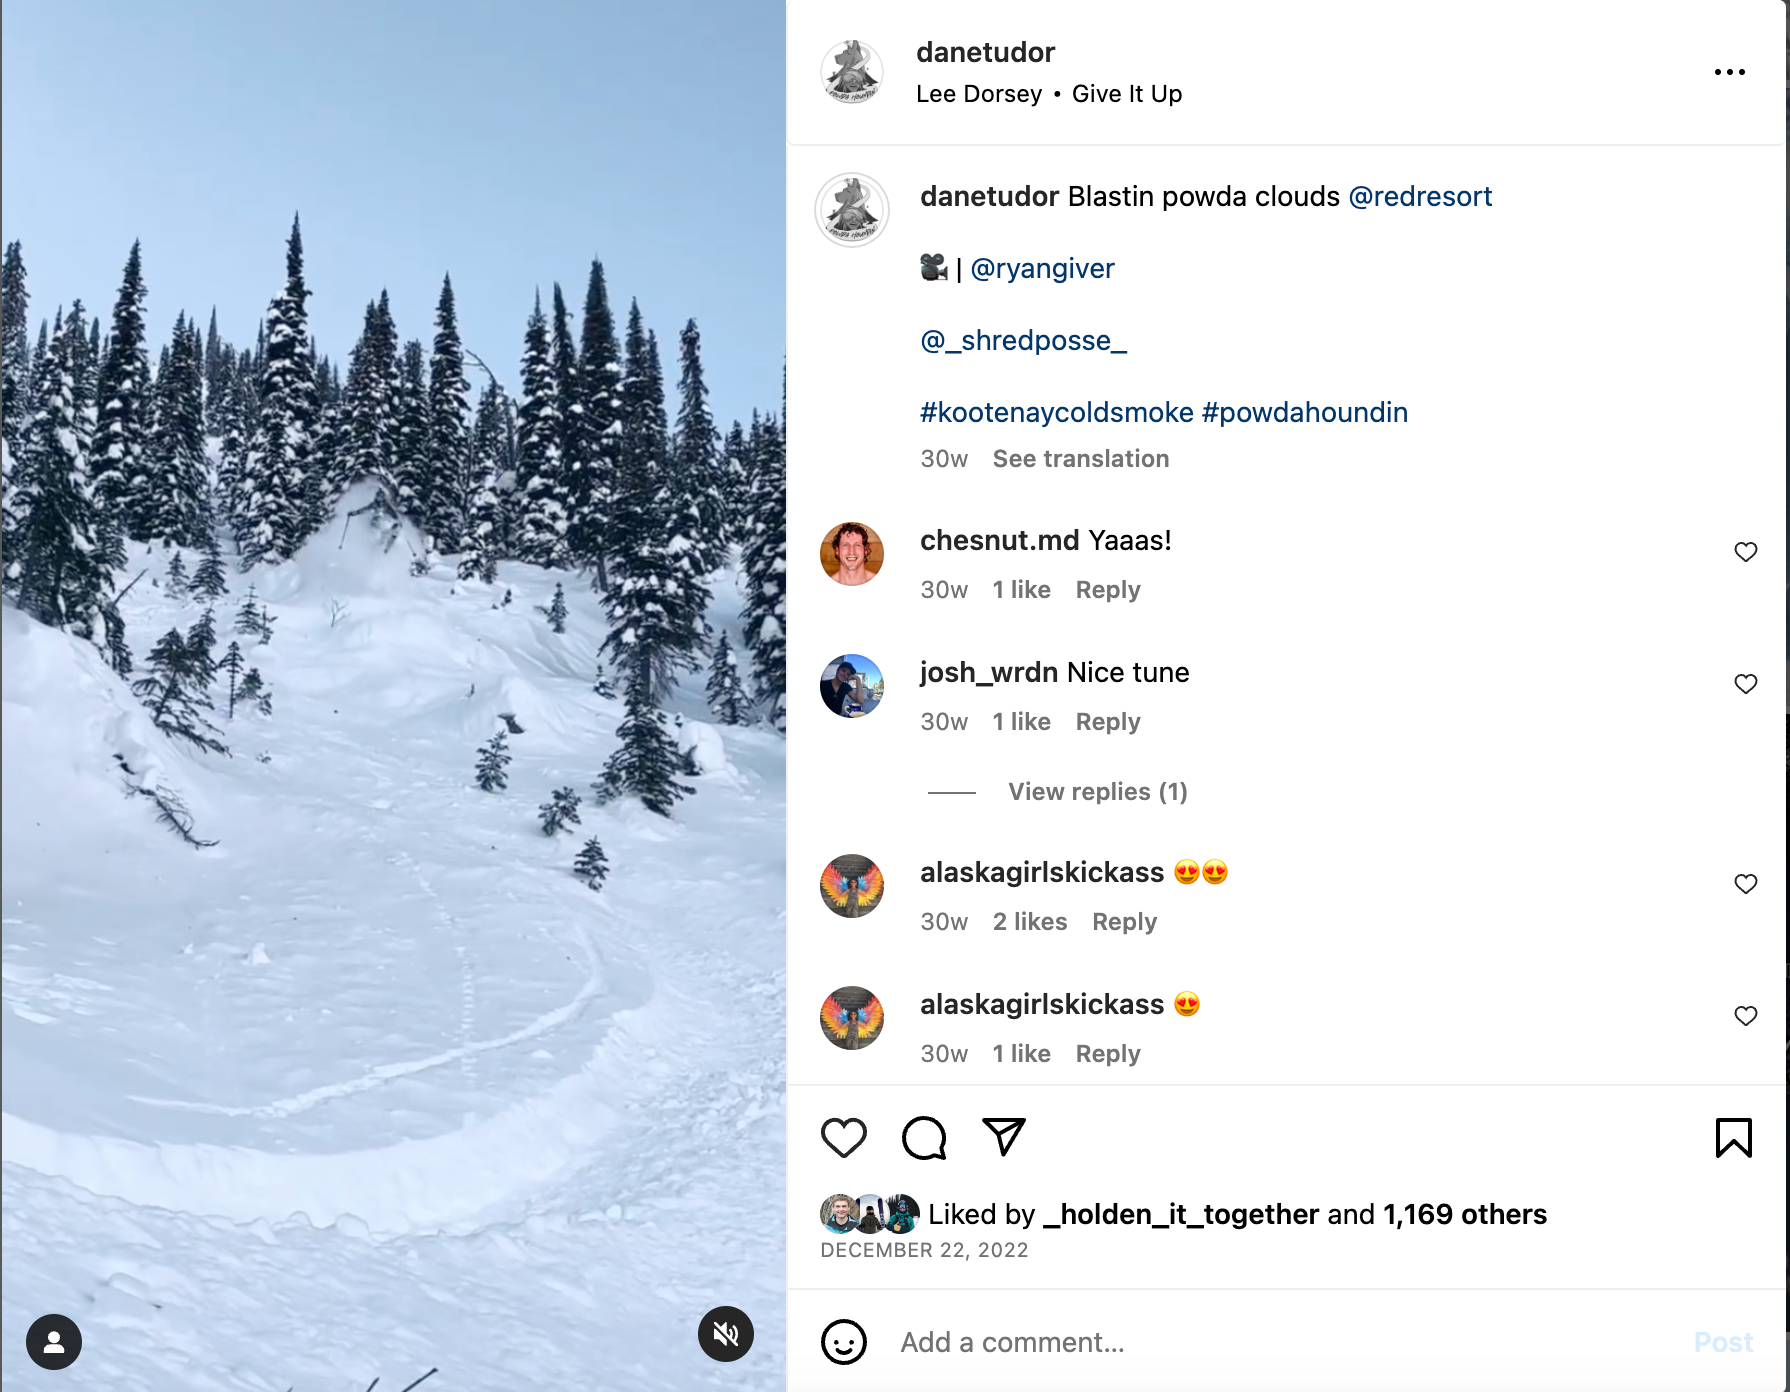This screenshot has width=1790, height=1392.
Task: Like the post with the heart icon
Action: [843, 1138]
